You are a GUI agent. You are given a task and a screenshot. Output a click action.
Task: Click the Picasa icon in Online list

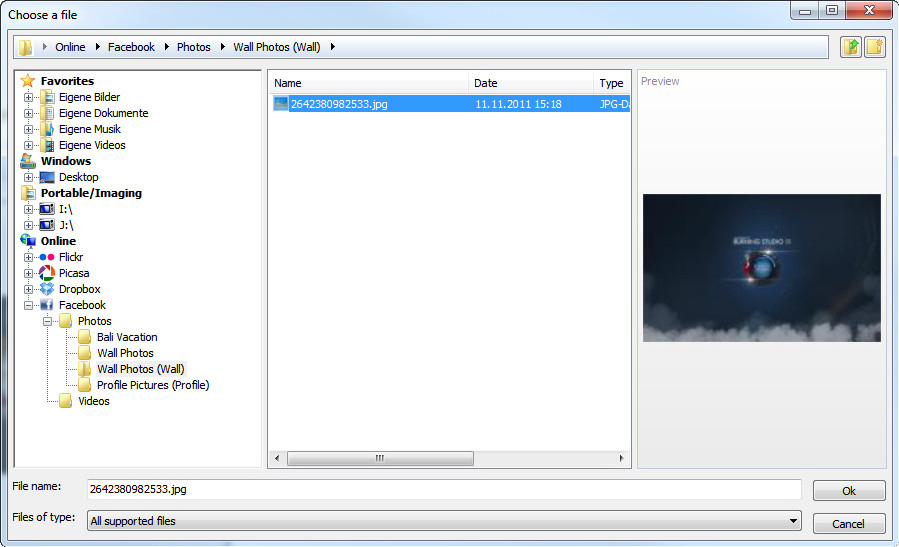pyautogui.click(x=47, y=273)
